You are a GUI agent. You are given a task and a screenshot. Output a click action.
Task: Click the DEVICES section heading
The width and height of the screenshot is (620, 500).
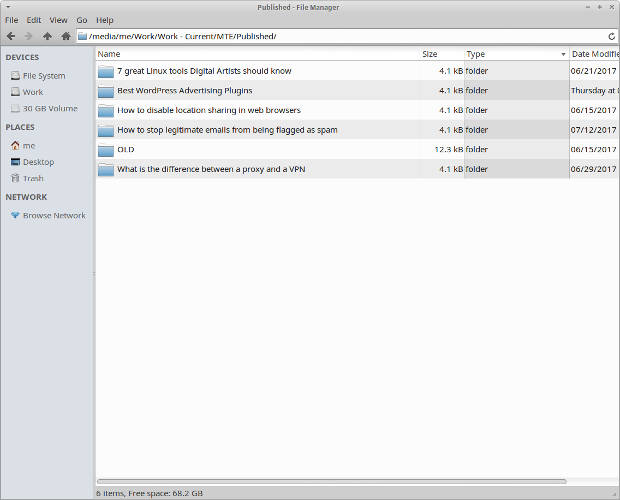[22, 57]
